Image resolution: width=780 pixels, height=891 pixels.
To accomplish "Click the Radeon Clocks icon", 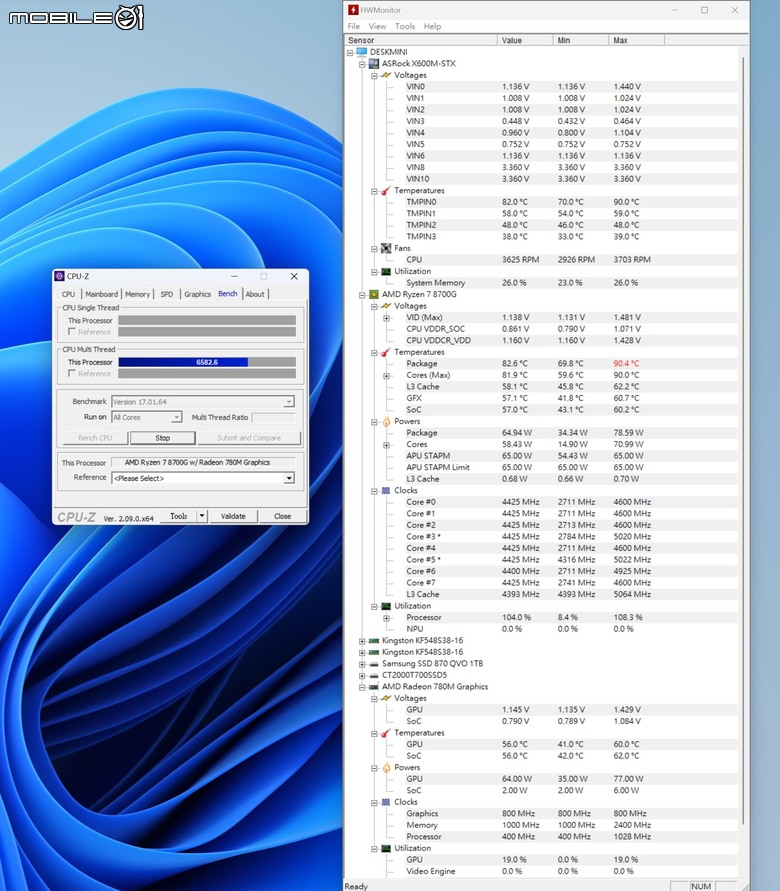I will (386, 802).
